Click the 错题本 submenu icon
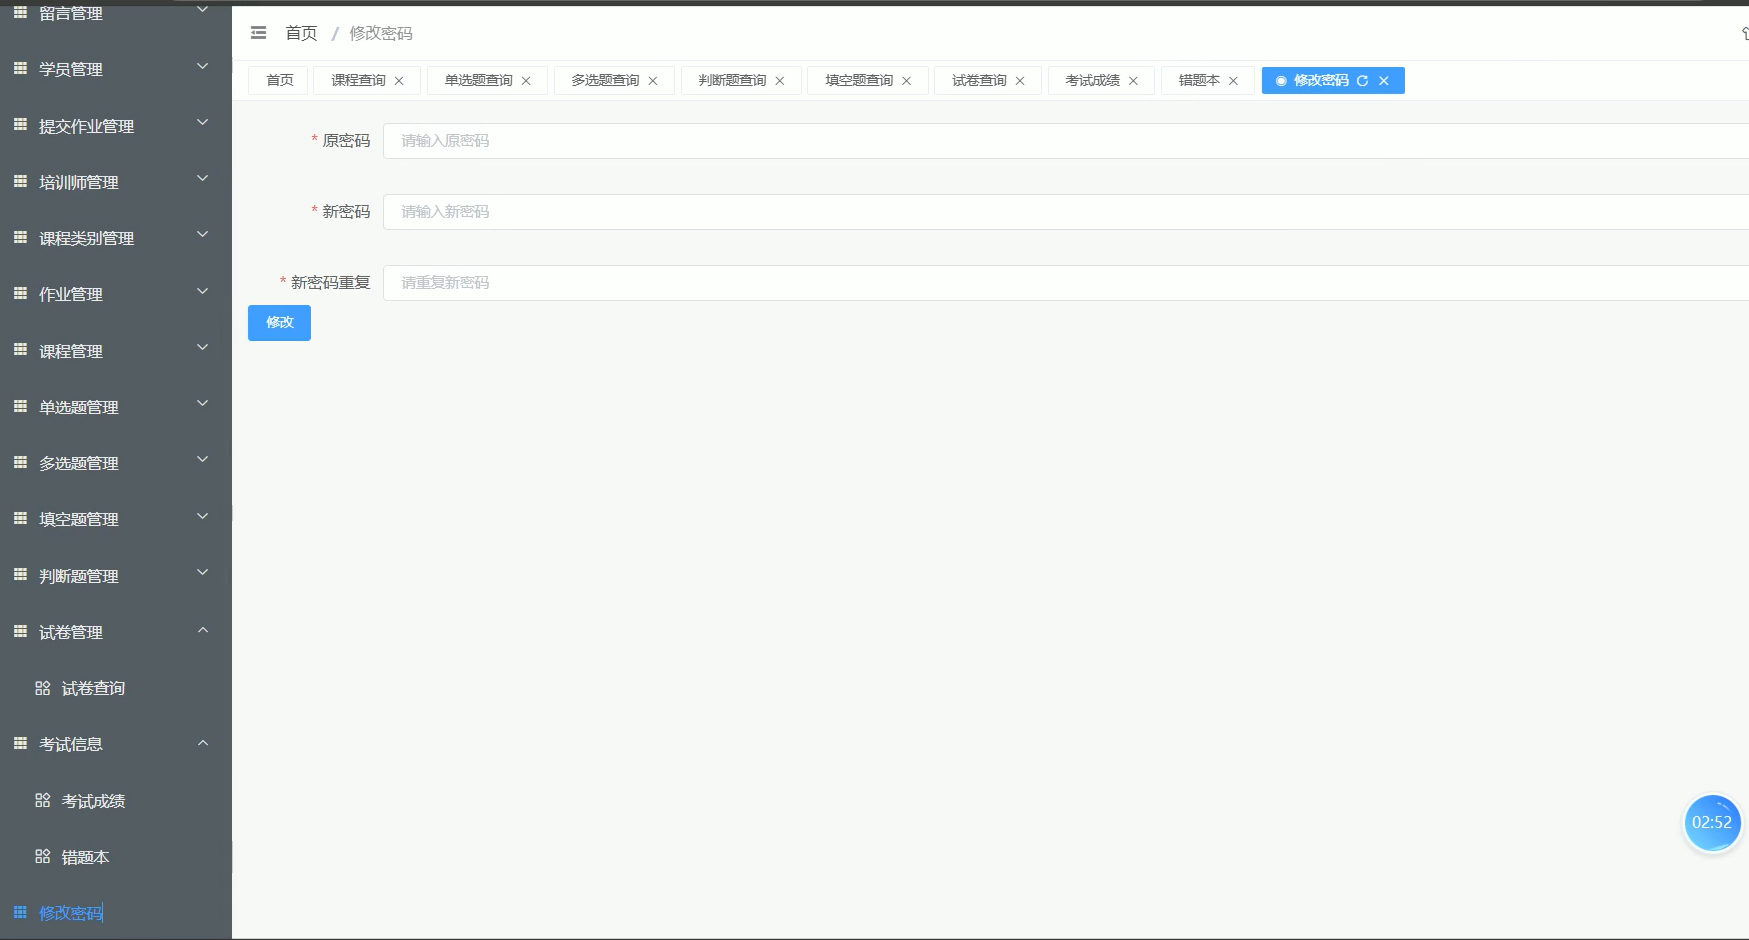 pyautogui.click(x=42, y=856)
